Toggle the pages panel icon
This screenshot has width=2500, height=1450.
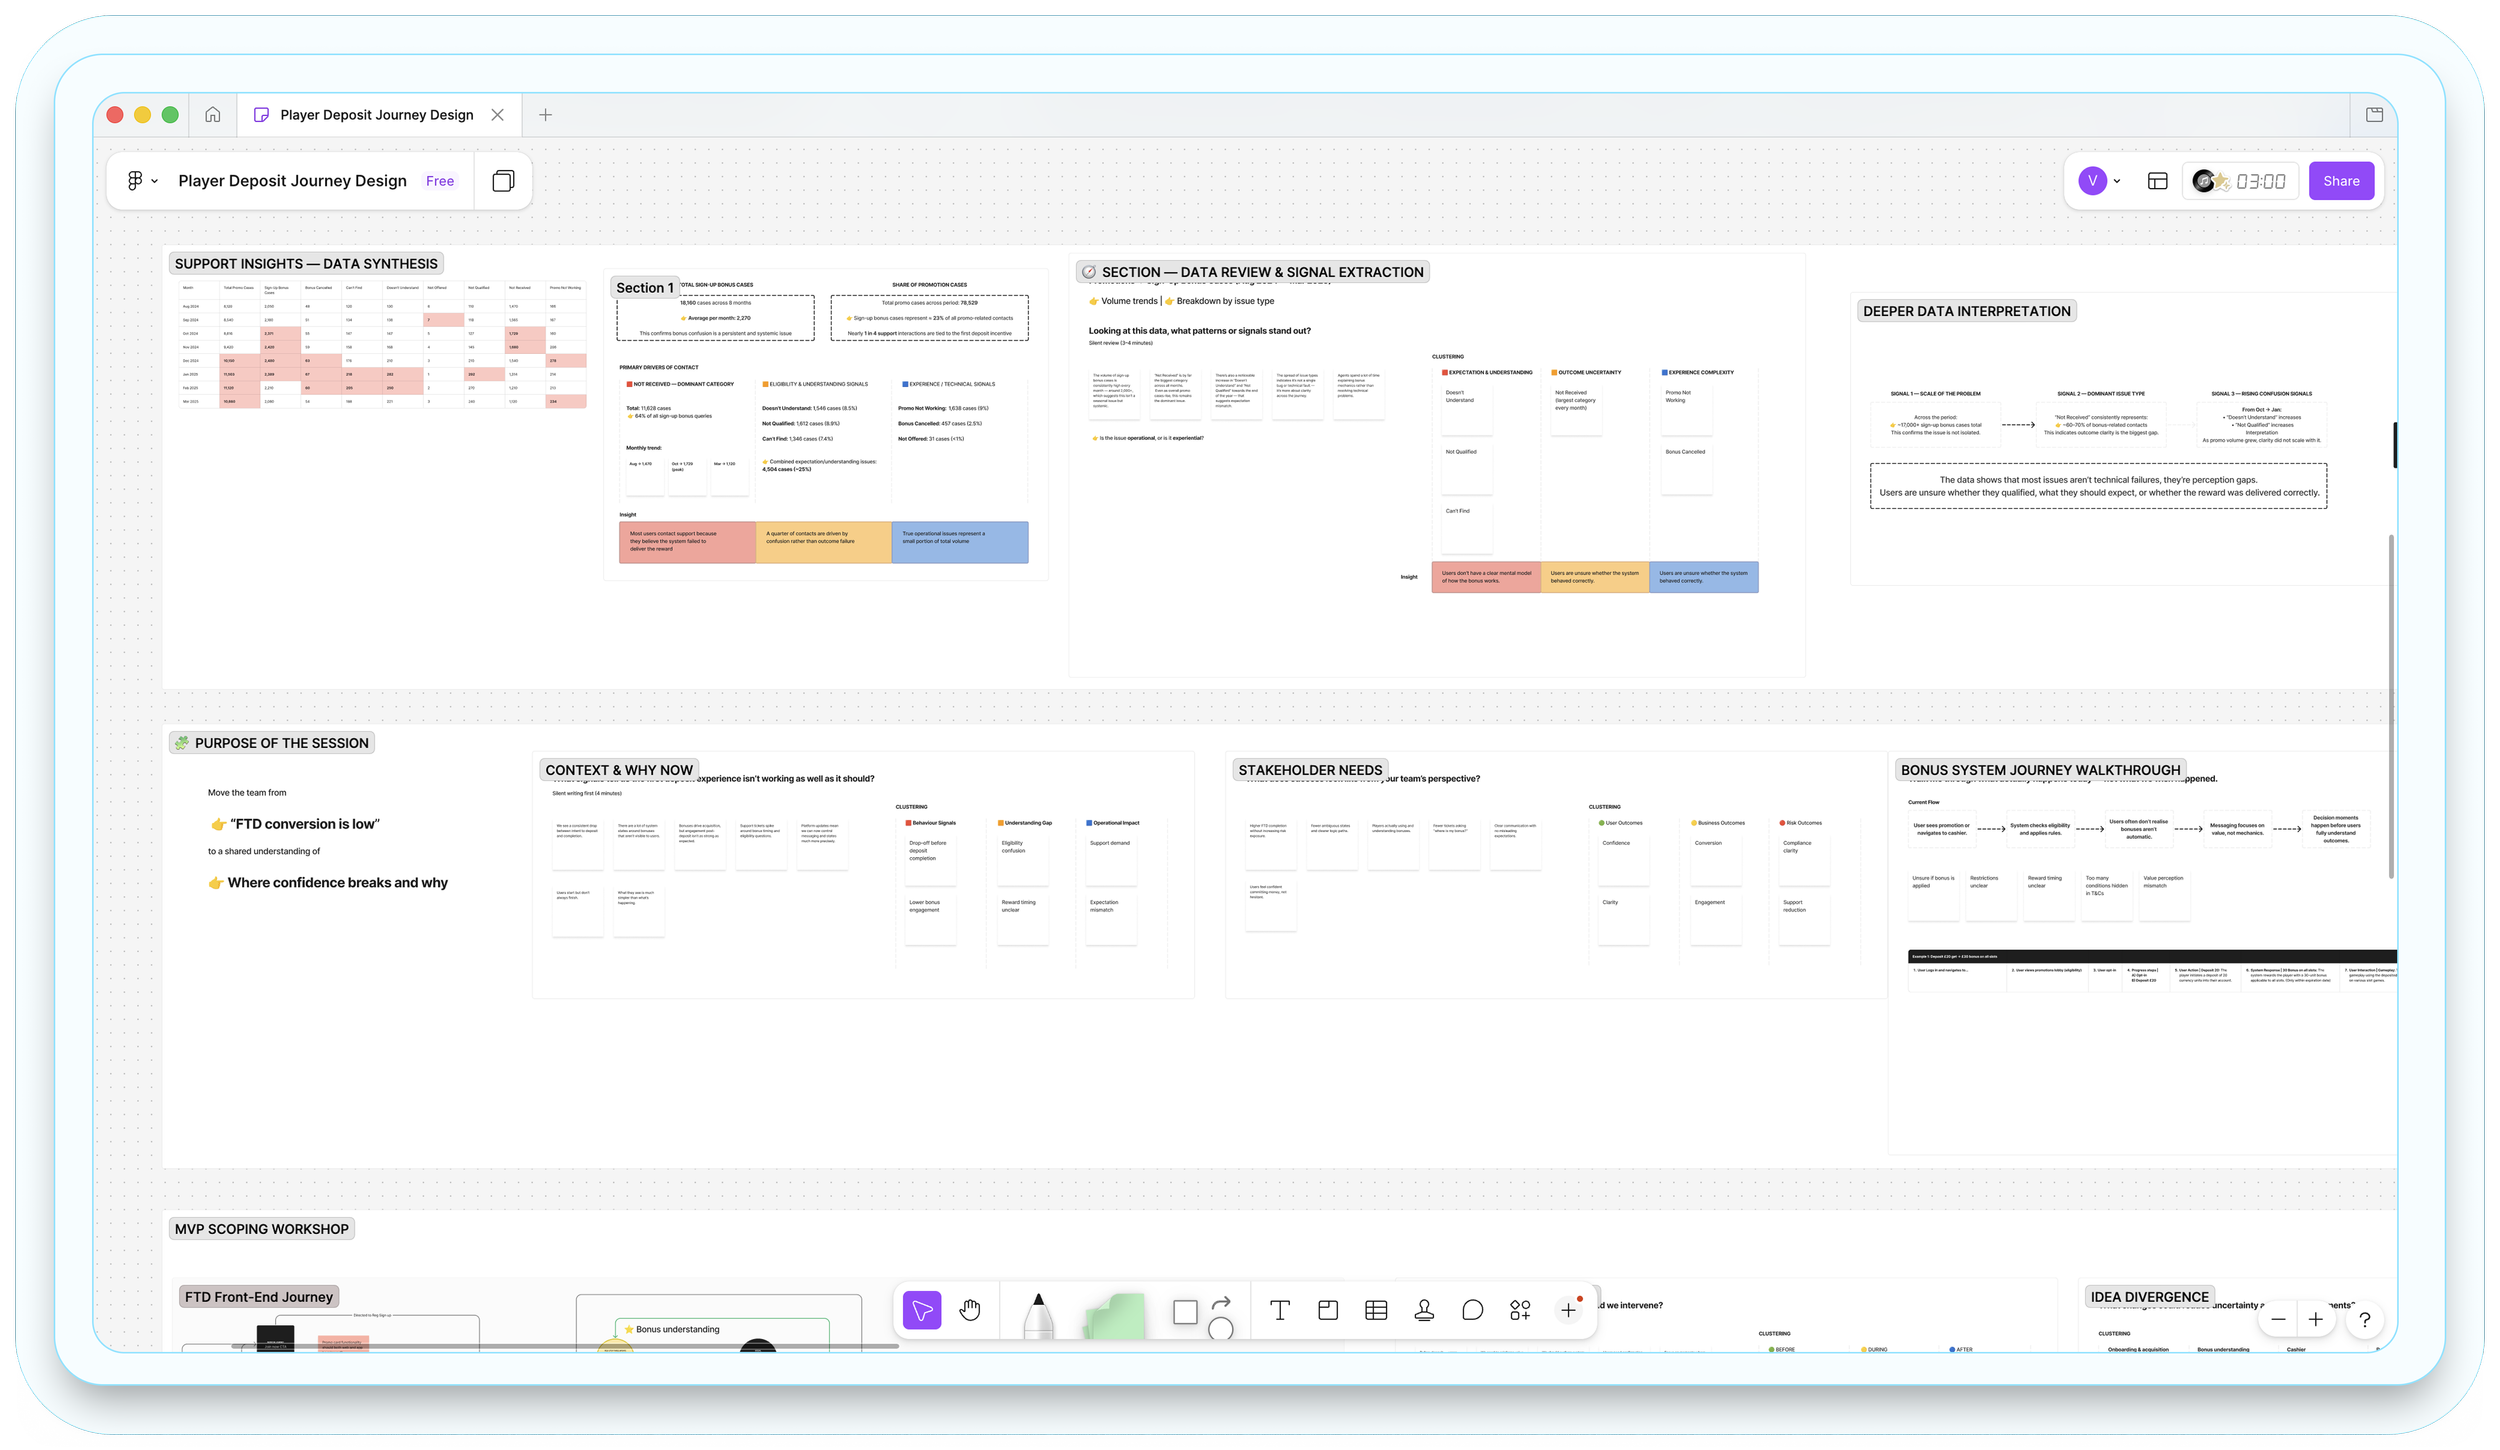point(503,181)
